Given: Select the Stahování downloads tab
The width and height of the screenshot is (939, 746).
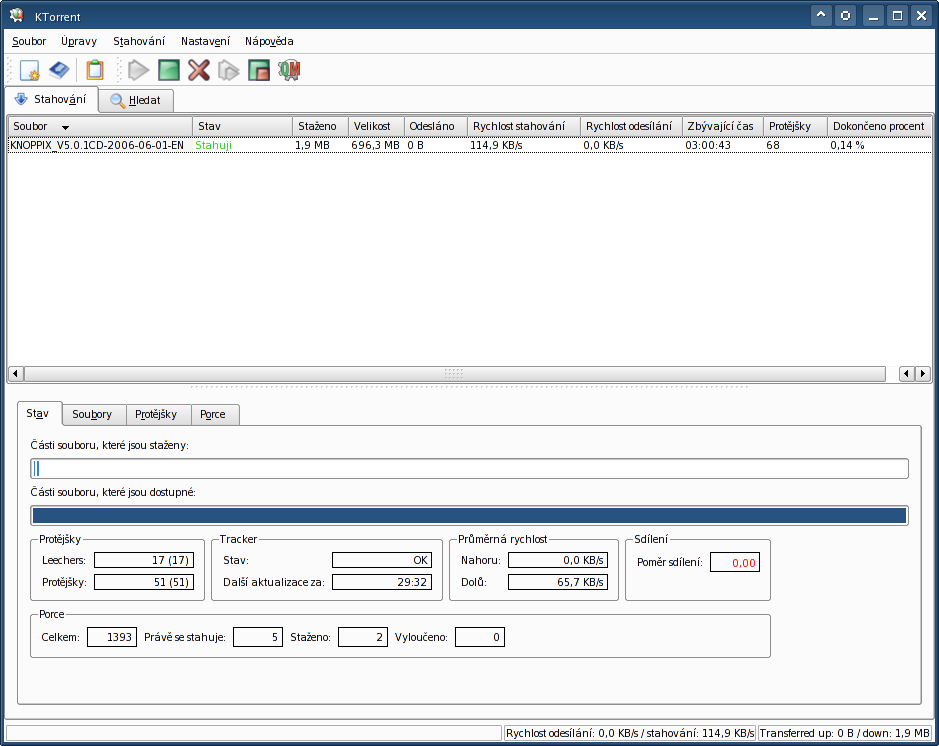Looking at the screenshot, I should [51, 99].
